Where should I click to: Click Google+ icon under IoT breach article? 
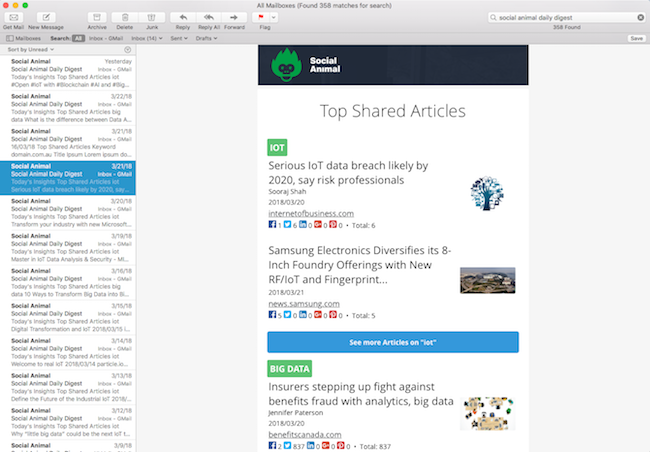tap(318, 224)
